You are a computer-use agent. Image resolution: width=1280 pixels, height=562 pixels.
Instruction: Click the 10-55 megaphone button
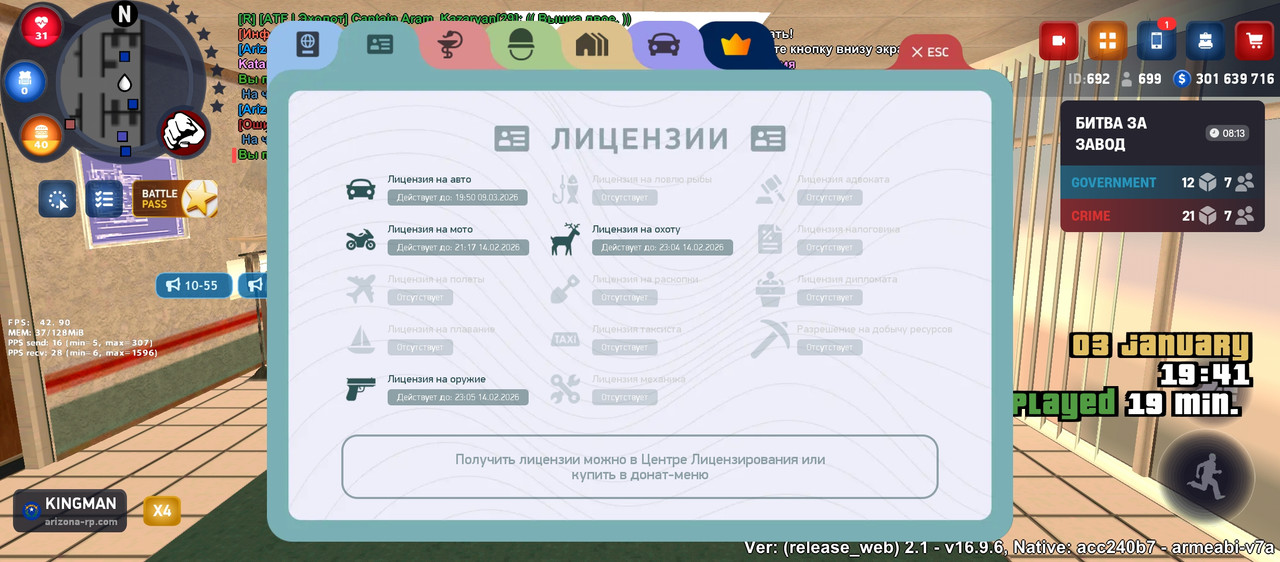point(193,285)
